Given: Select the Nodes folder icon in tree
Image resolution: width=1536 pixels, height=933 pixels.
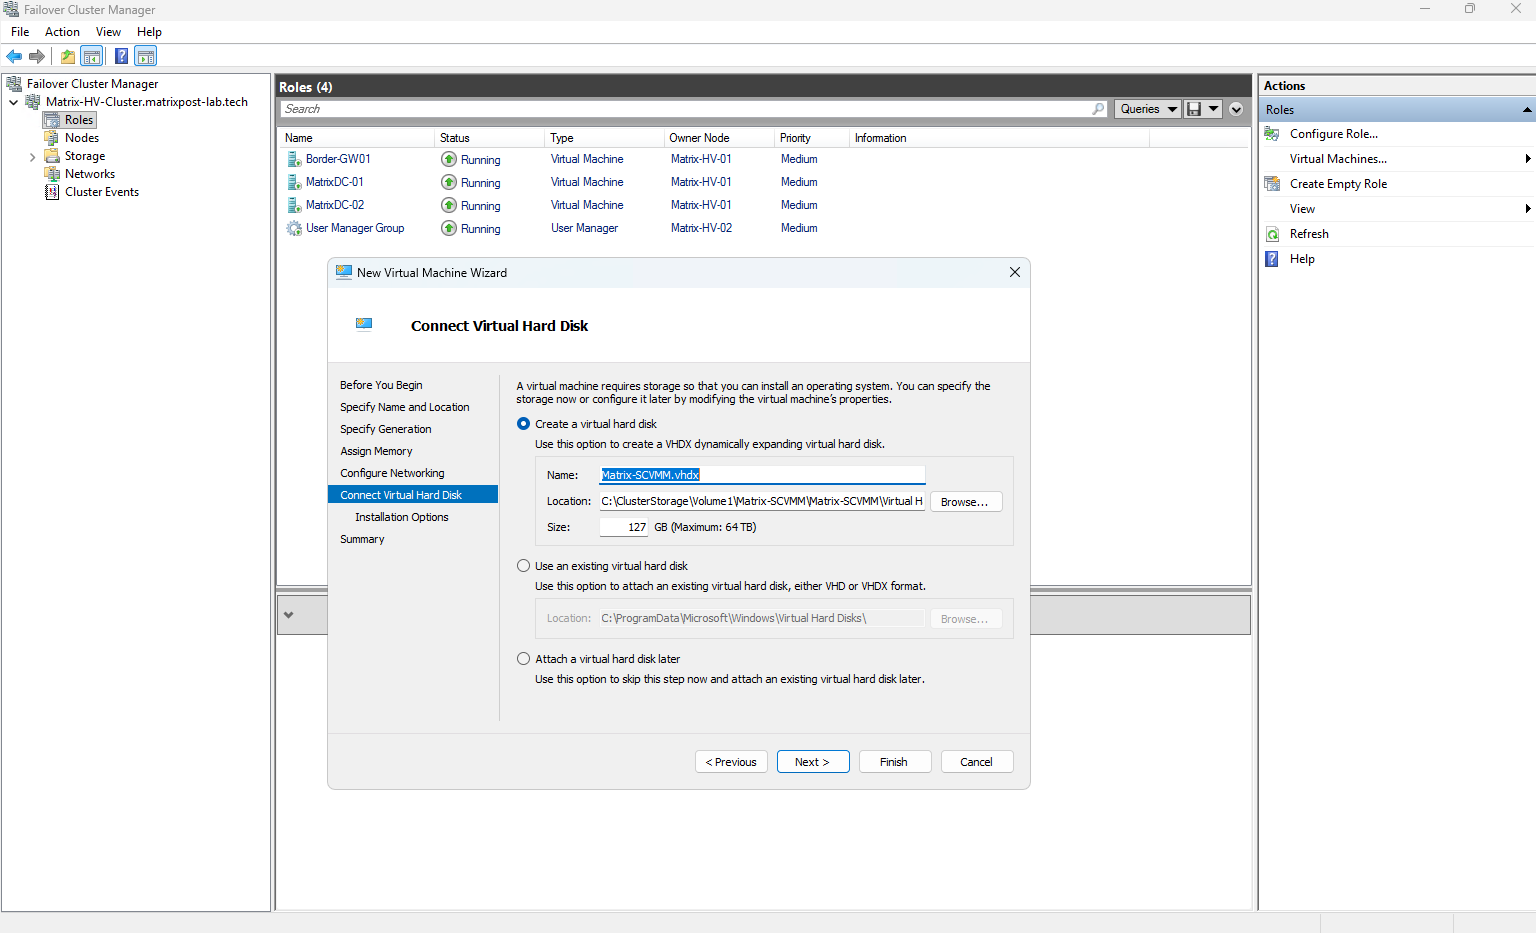Looking at the screenshot, I should (52, 138).
